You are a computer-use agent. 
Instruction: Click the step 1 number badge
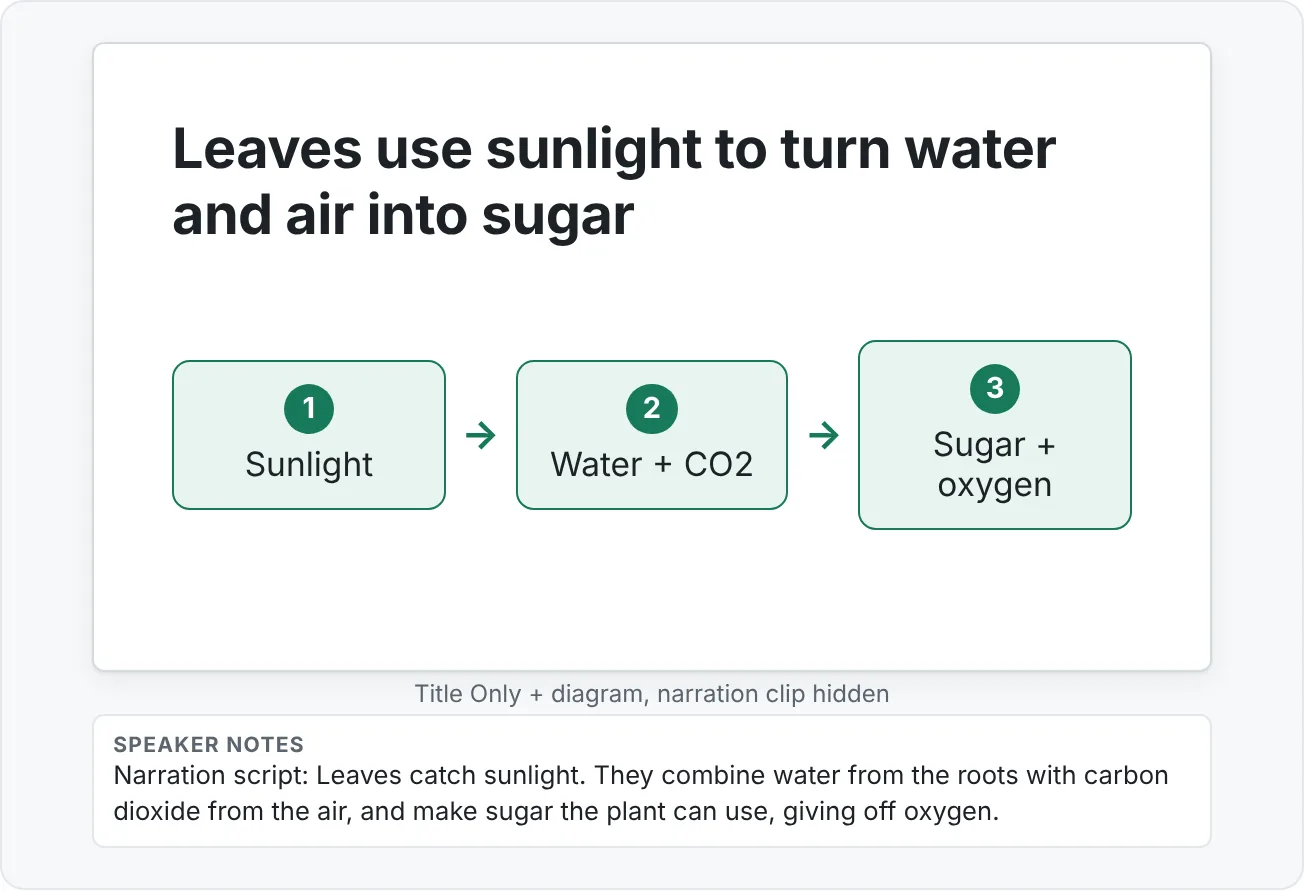coord(309,408)
